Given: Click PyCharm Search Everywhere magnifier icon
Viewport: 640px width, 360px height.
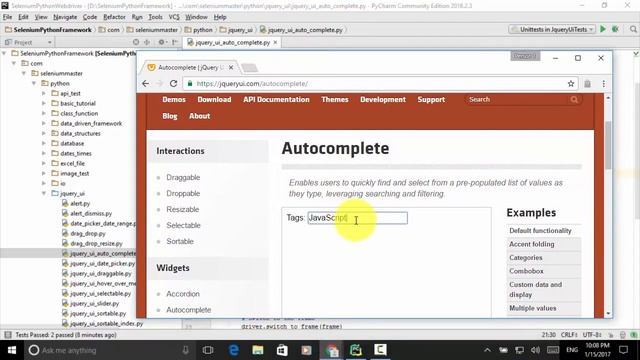Looking at the screenshot, I should pos(633,29).
